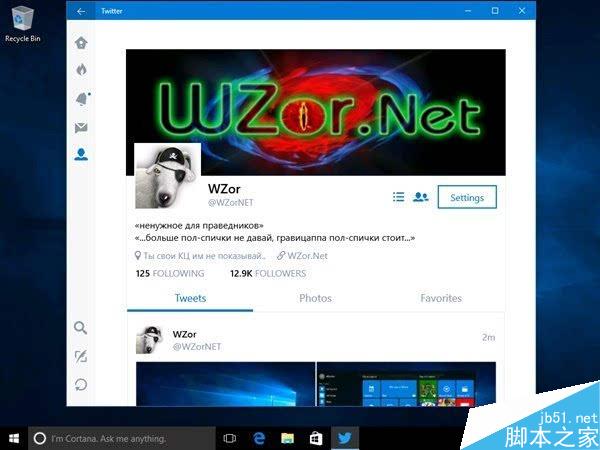Screen dimensions: 600x450
Task: Open the people icon beside Settings button
Action: [x=421, y=197]
